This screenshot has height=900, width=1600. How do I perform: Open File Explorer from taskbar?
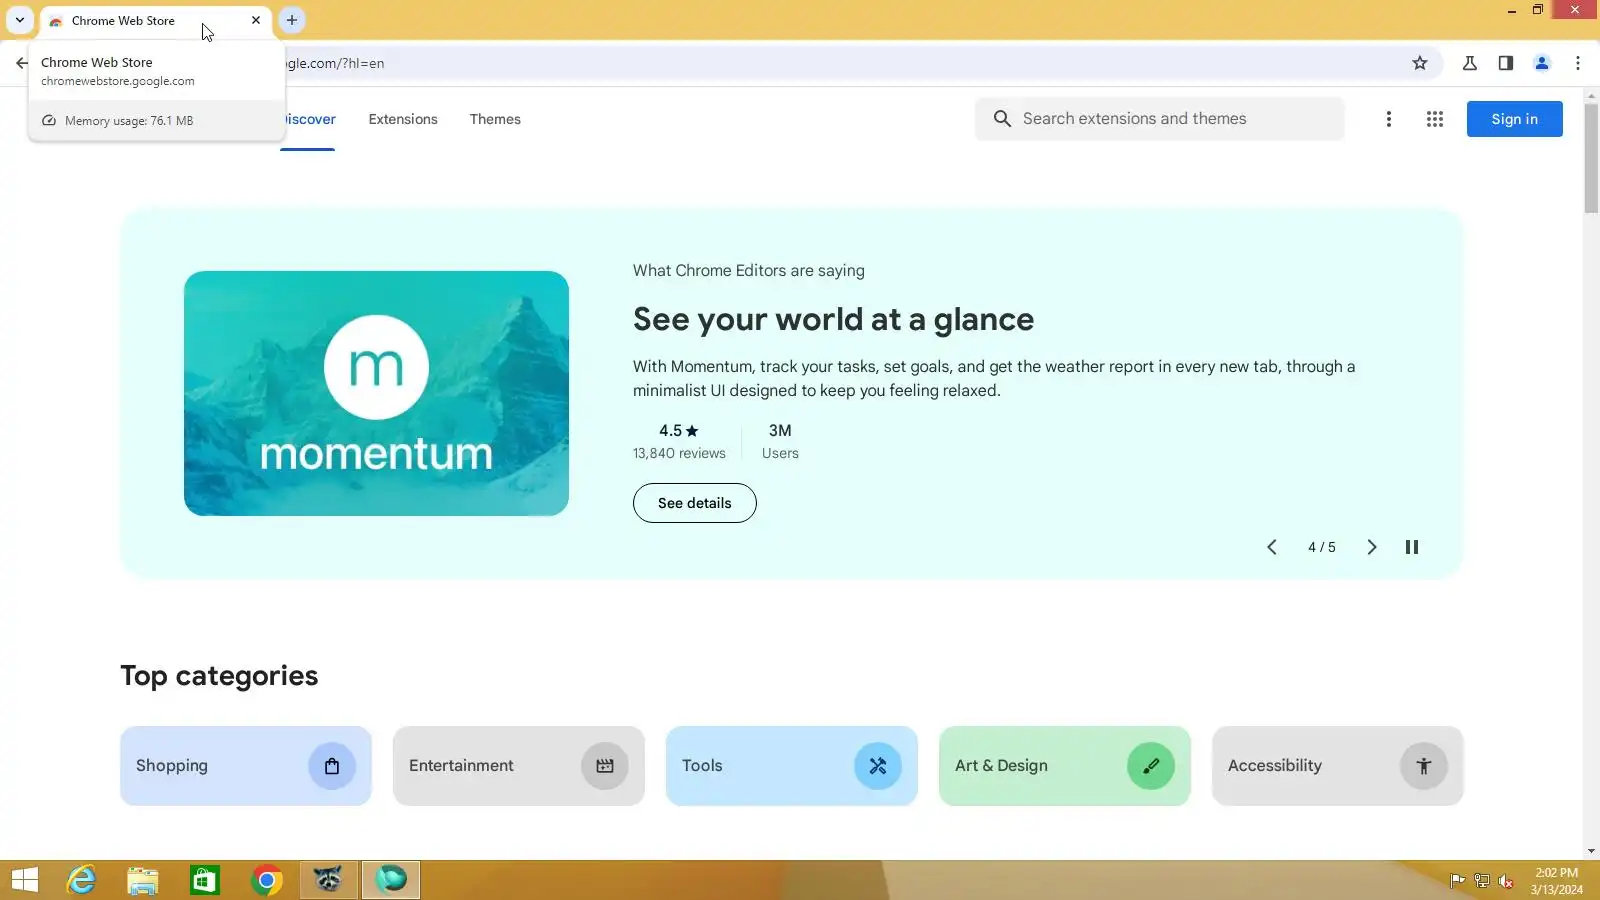(143, 880)
